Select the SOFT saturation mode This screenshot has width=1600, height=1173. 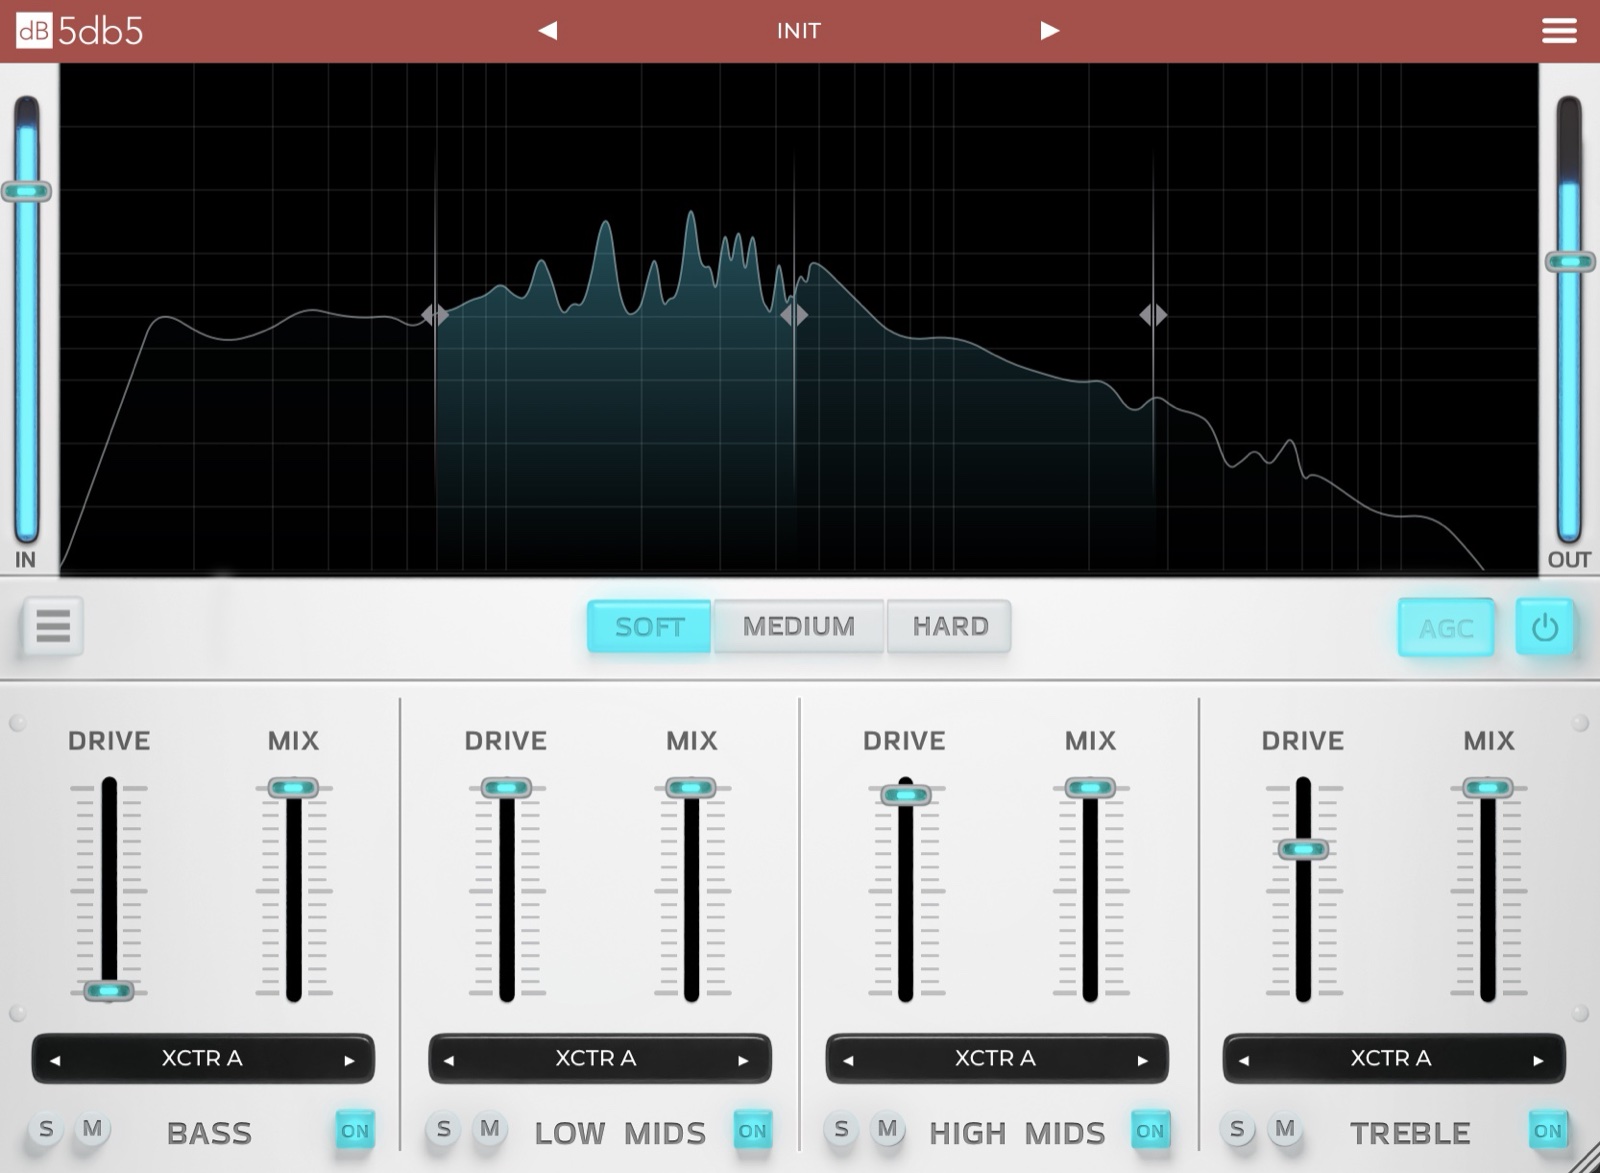click(649, 627)
